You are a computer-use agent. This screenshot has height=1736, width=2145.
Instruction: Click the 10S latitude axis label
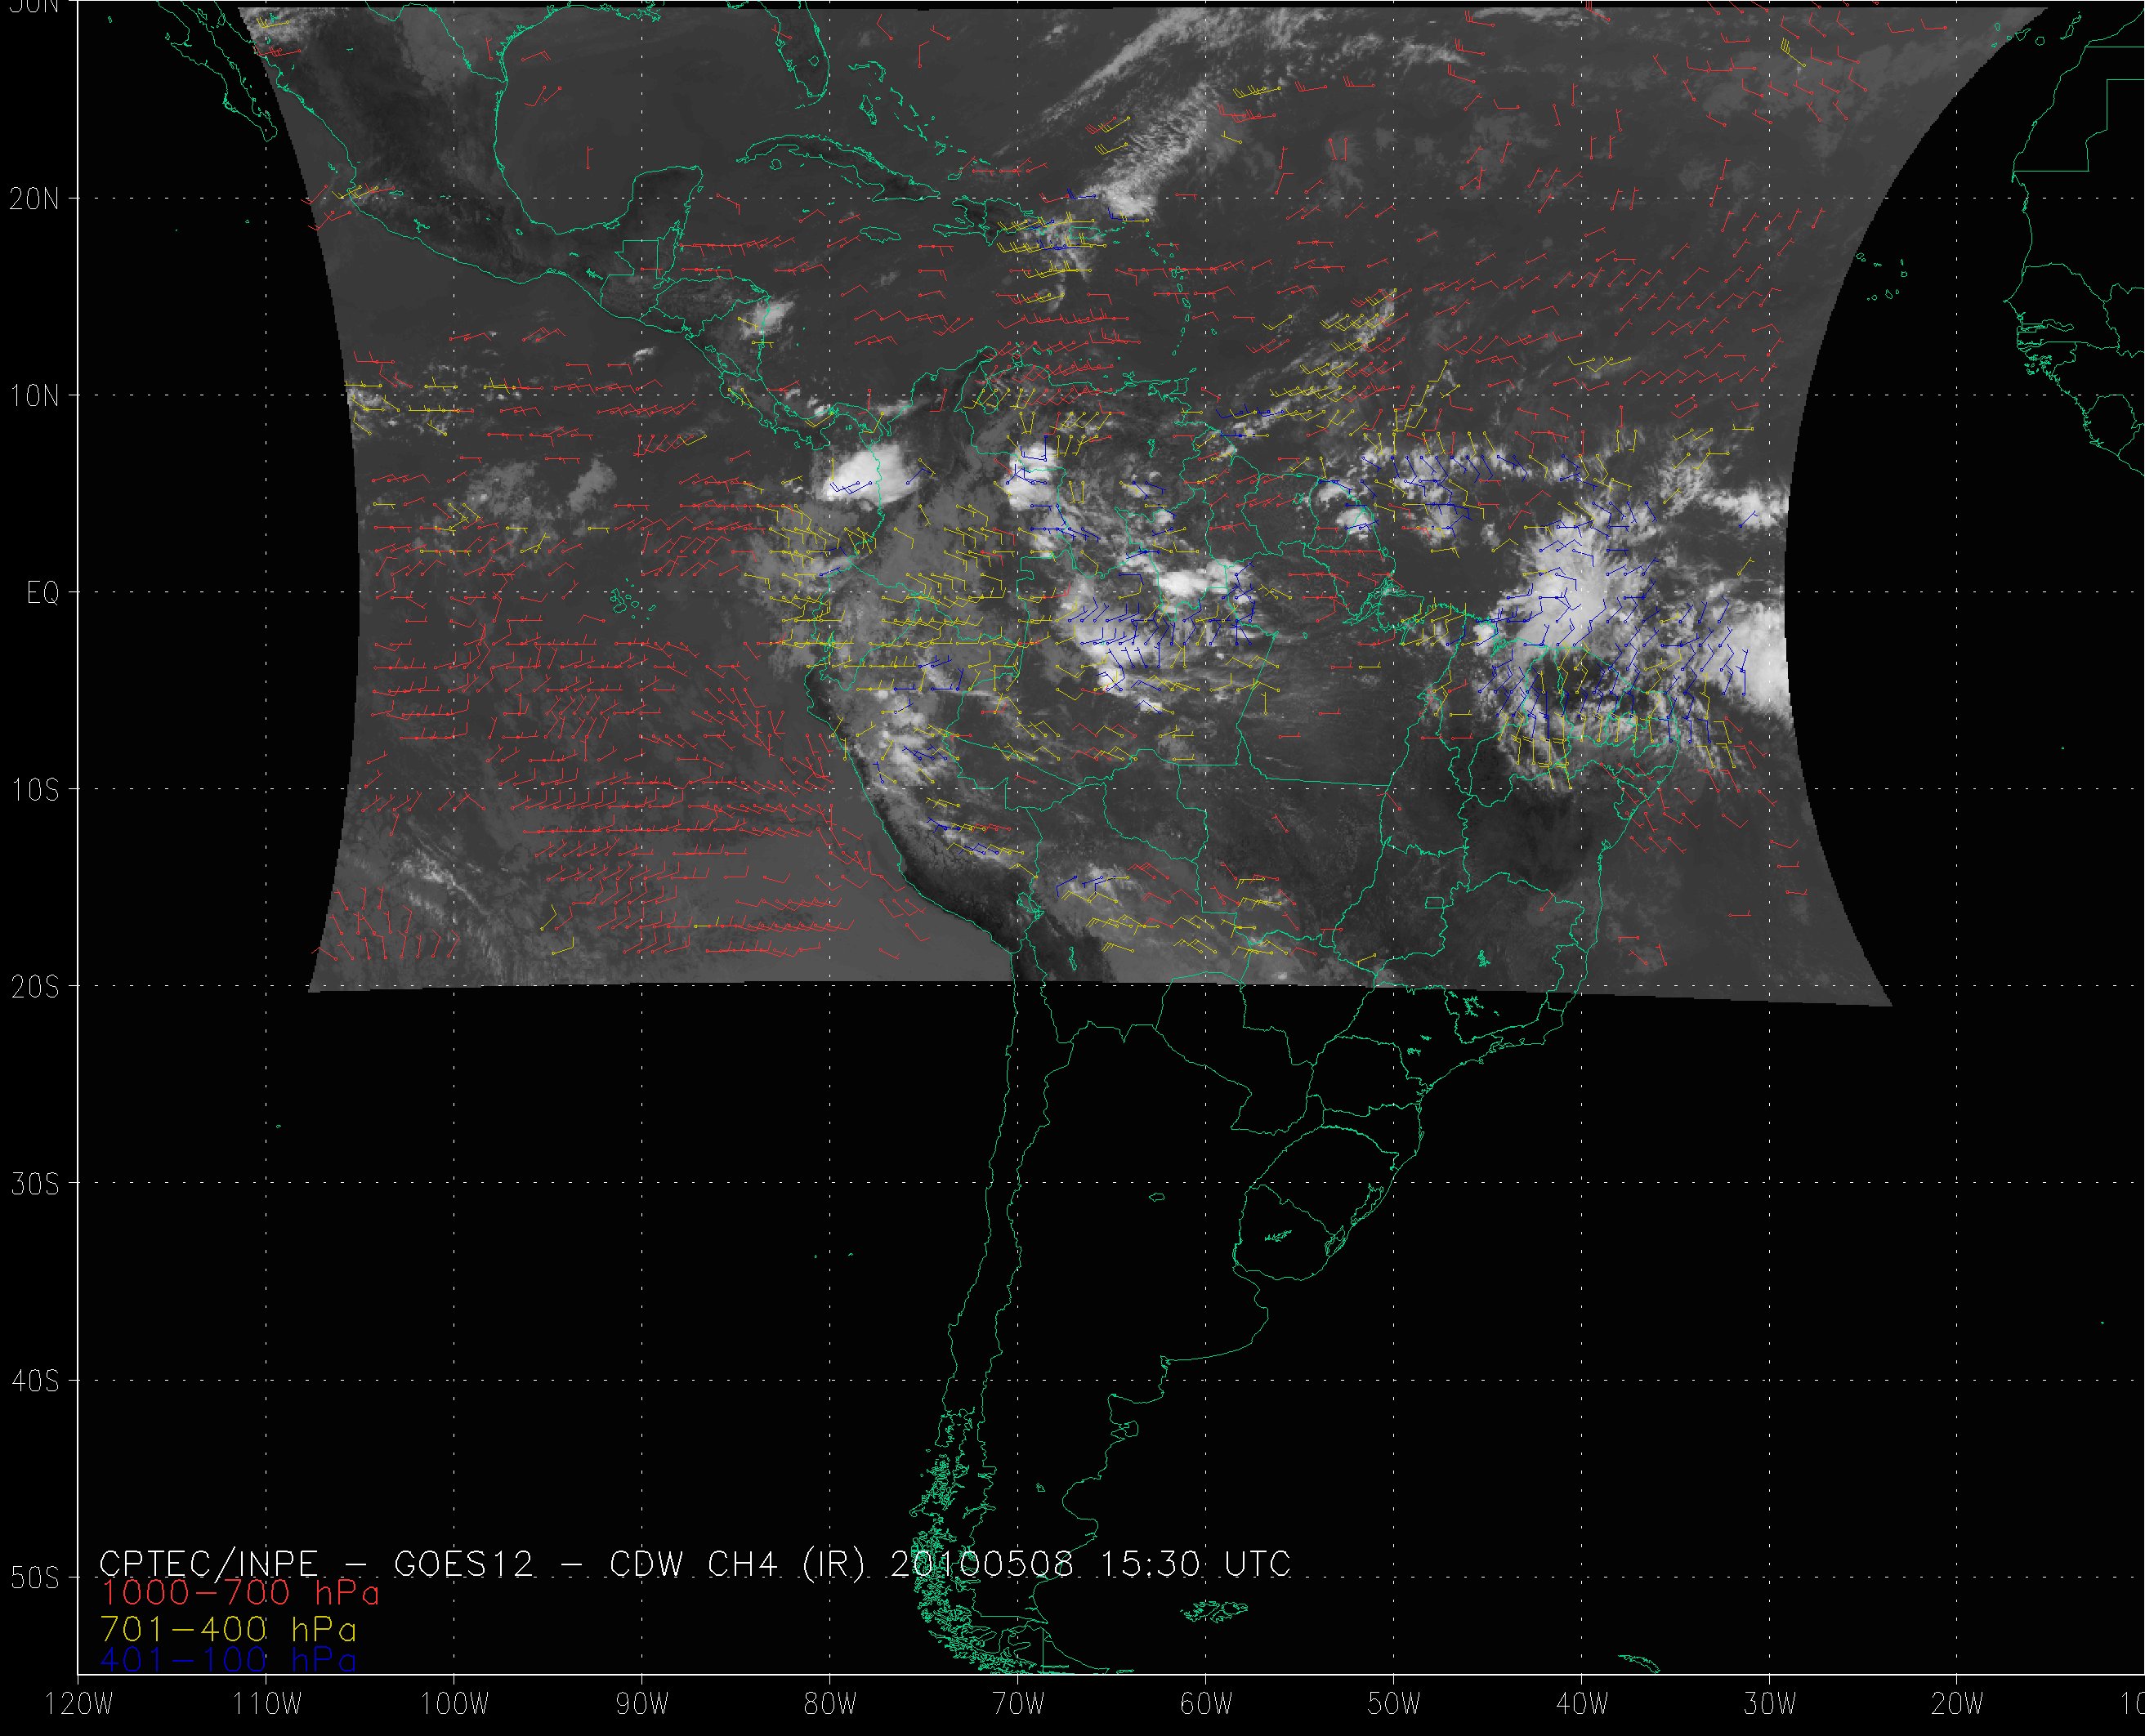pyautogui.click(x=34, y=790)
